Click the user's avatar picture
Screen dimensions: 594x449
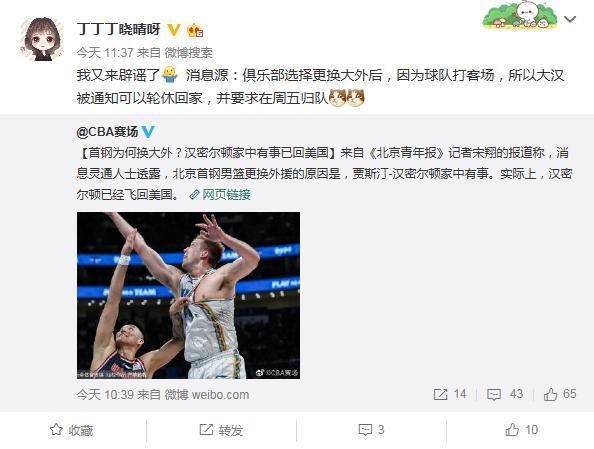click(x=42, y=39)
